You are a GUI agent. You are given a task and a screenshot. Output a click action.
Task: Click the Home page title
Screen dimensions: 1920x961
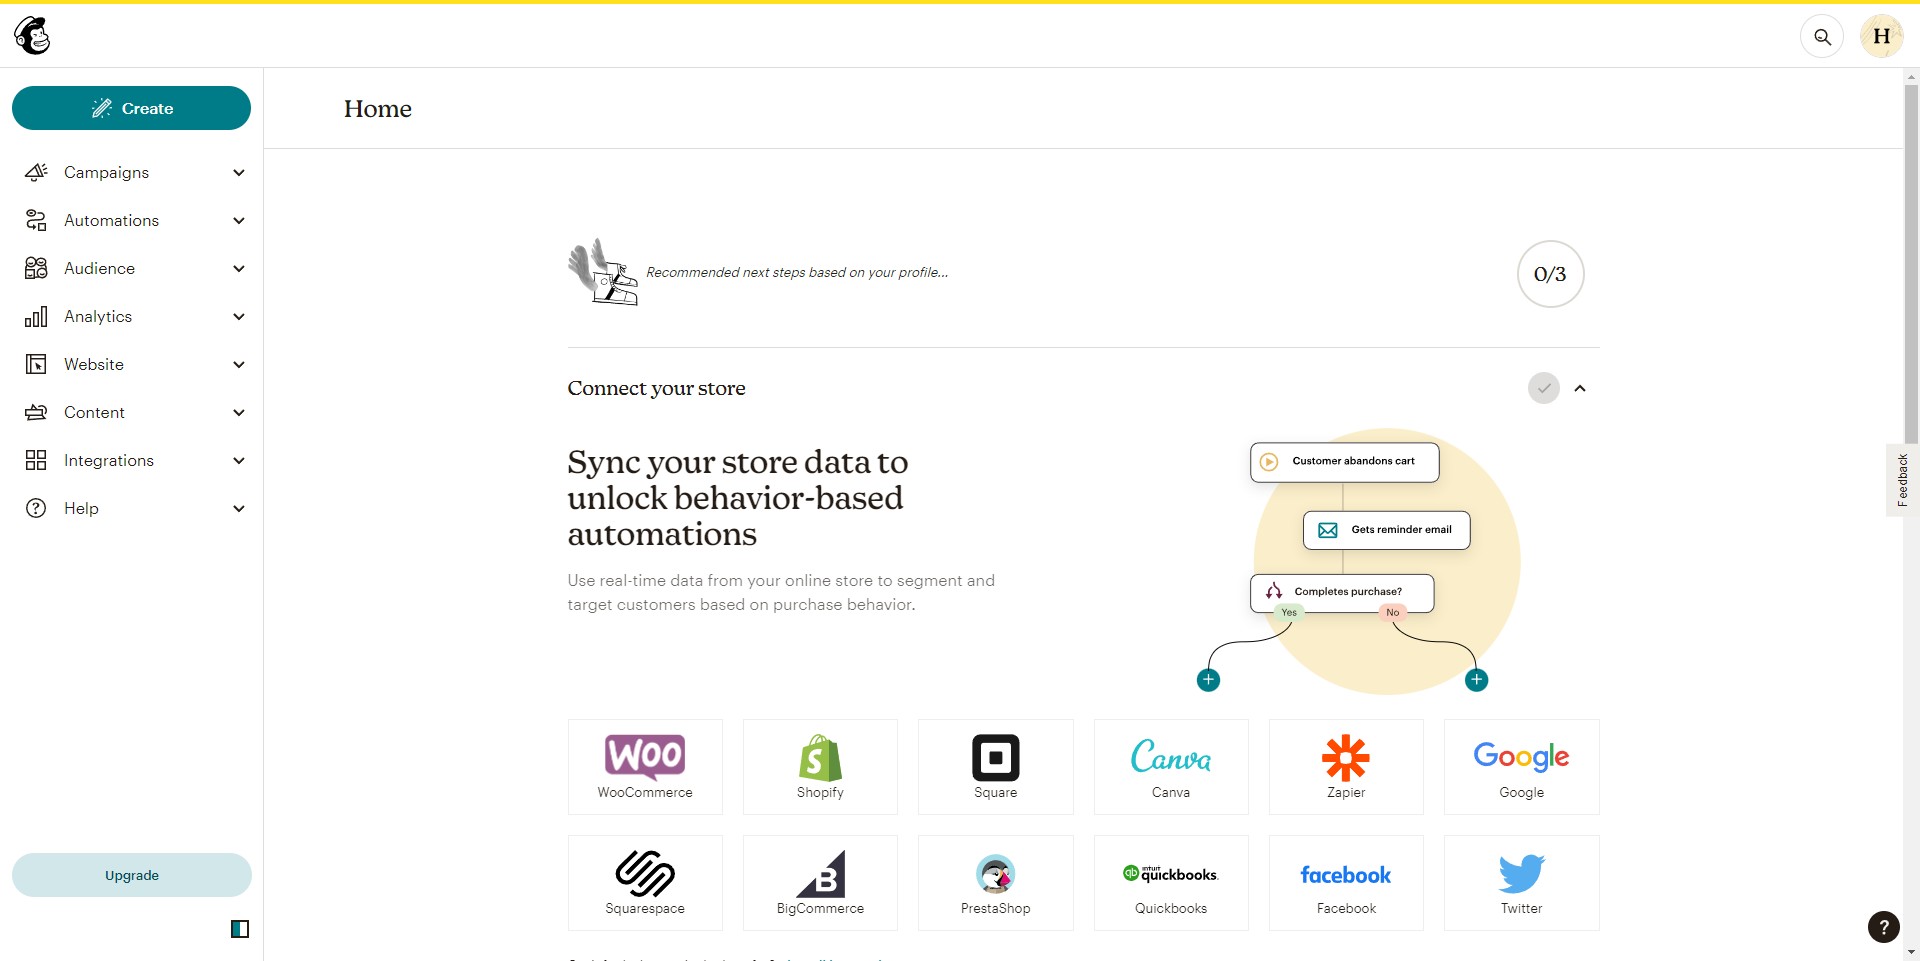pyautogui.click(x=378, y=109)
